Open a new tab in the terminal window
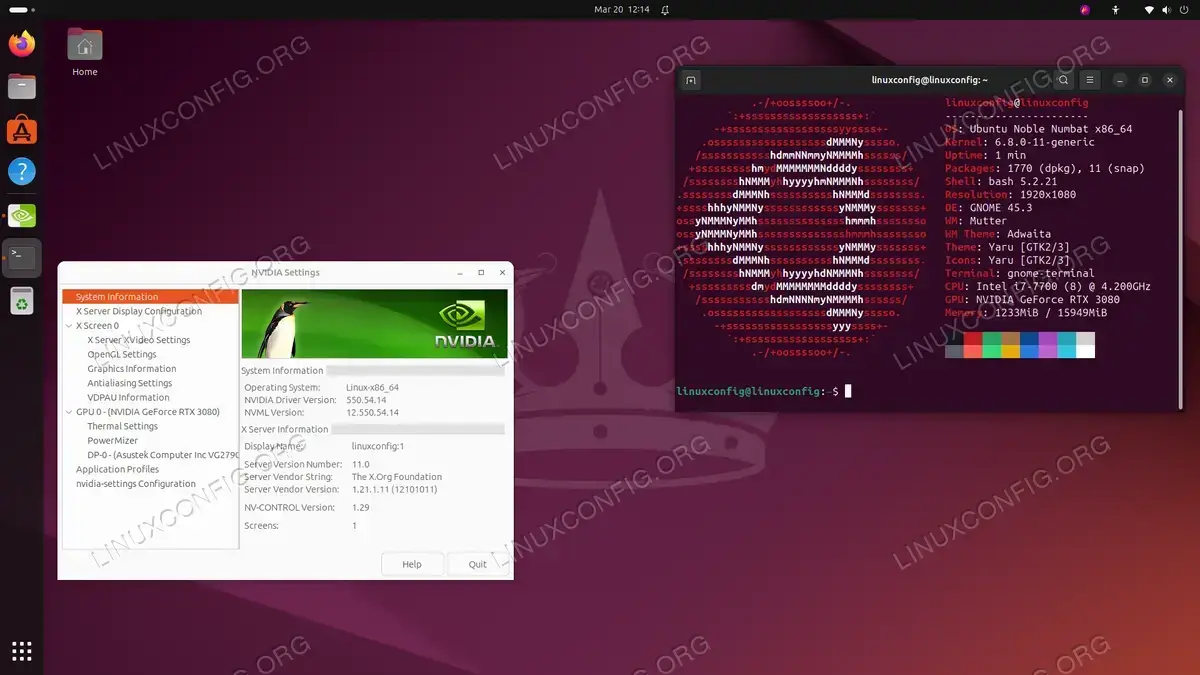The image size is (1200, 675). (691, 80)
